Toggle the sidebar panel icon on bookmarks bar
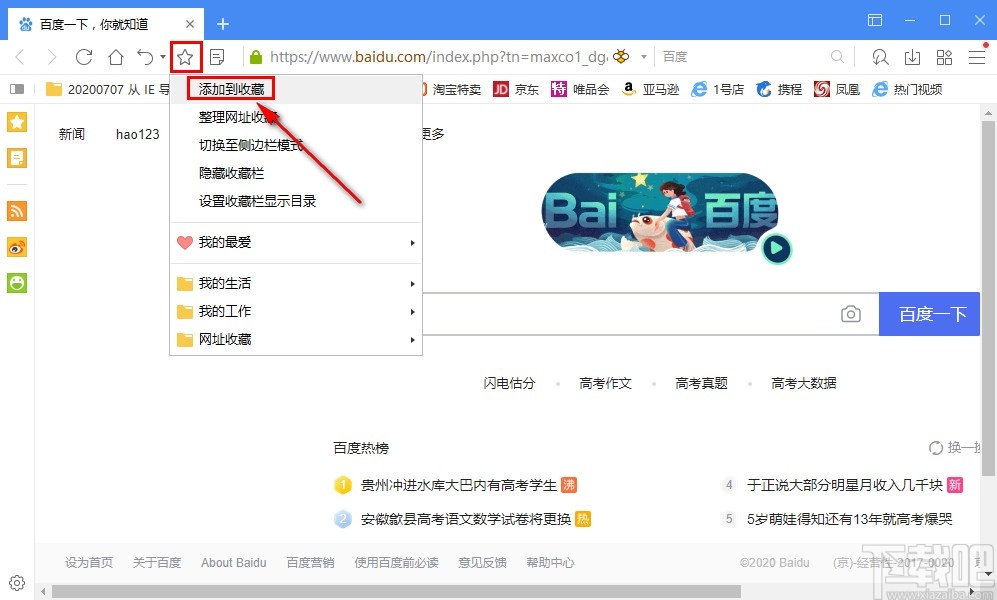Viewport: 997px width, 600px height. pyautogui.click(x=17, y=90)
